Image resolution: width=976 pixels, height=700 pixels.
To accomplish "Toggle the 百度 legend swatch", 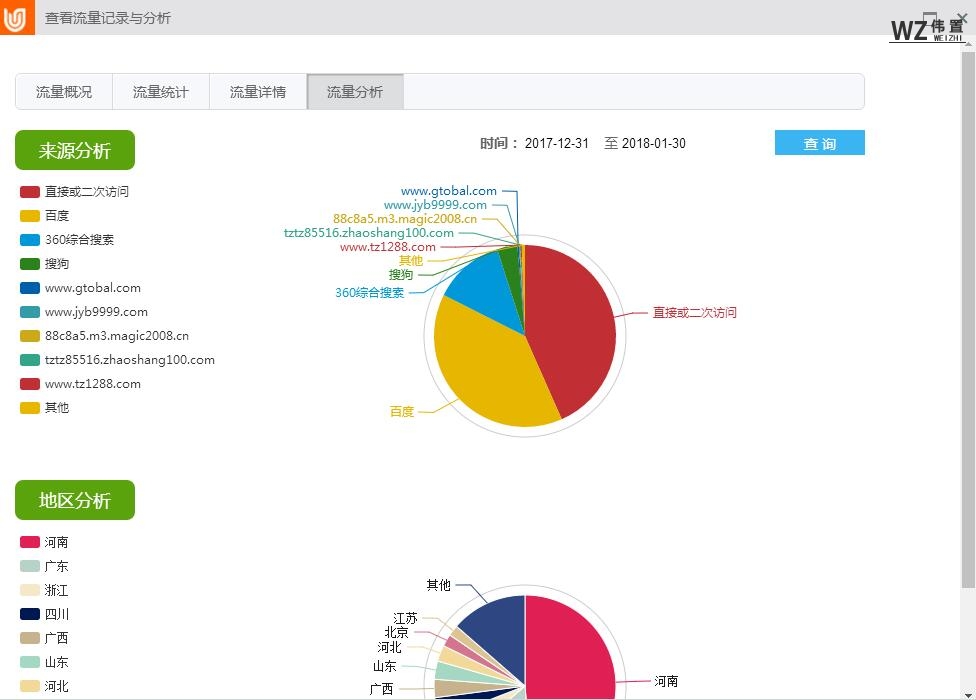I will point(30,216).
